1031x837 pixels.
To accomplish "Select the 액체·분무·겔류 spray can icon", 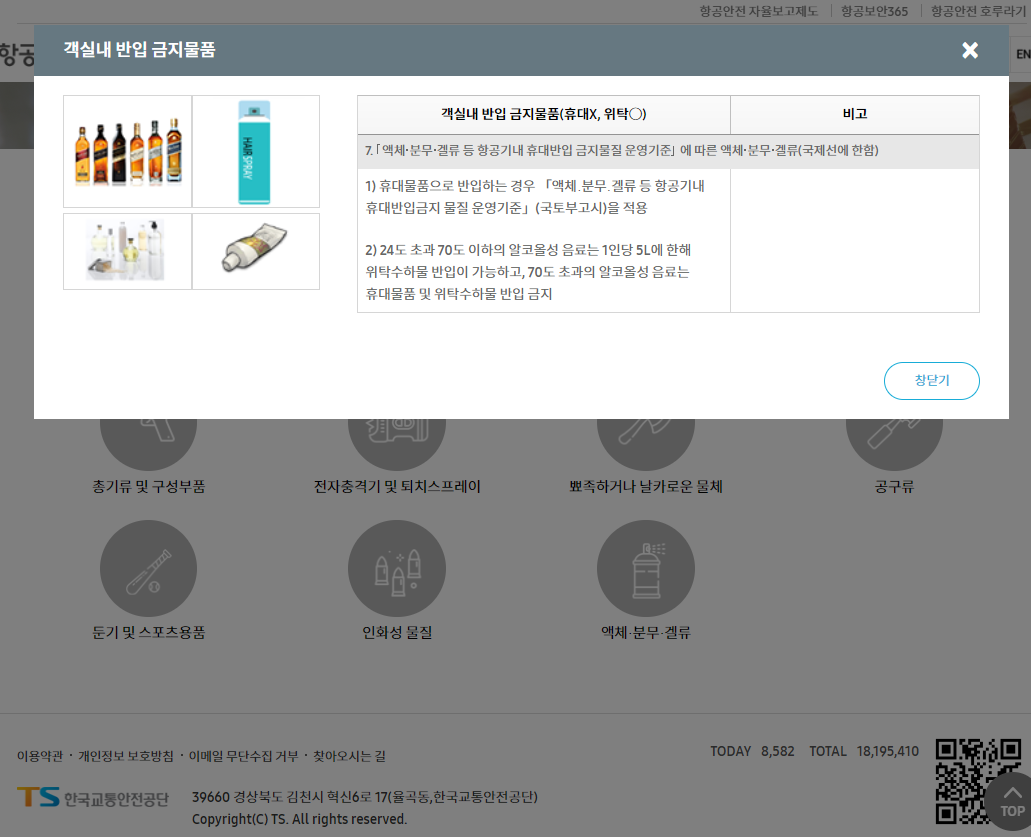I will click(646, 568).
